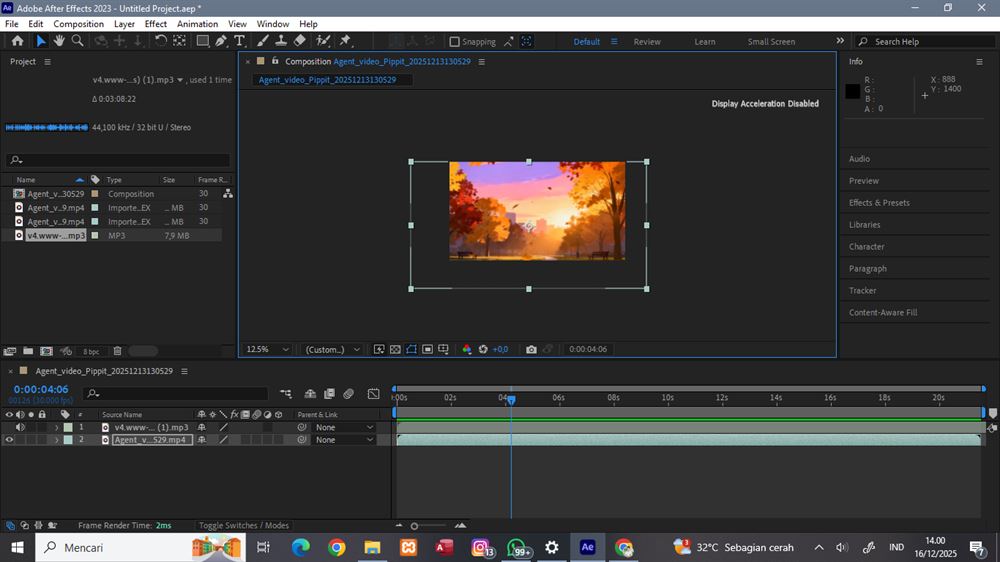
Task: Select the Clone Stamp tool
Action: 281,41
